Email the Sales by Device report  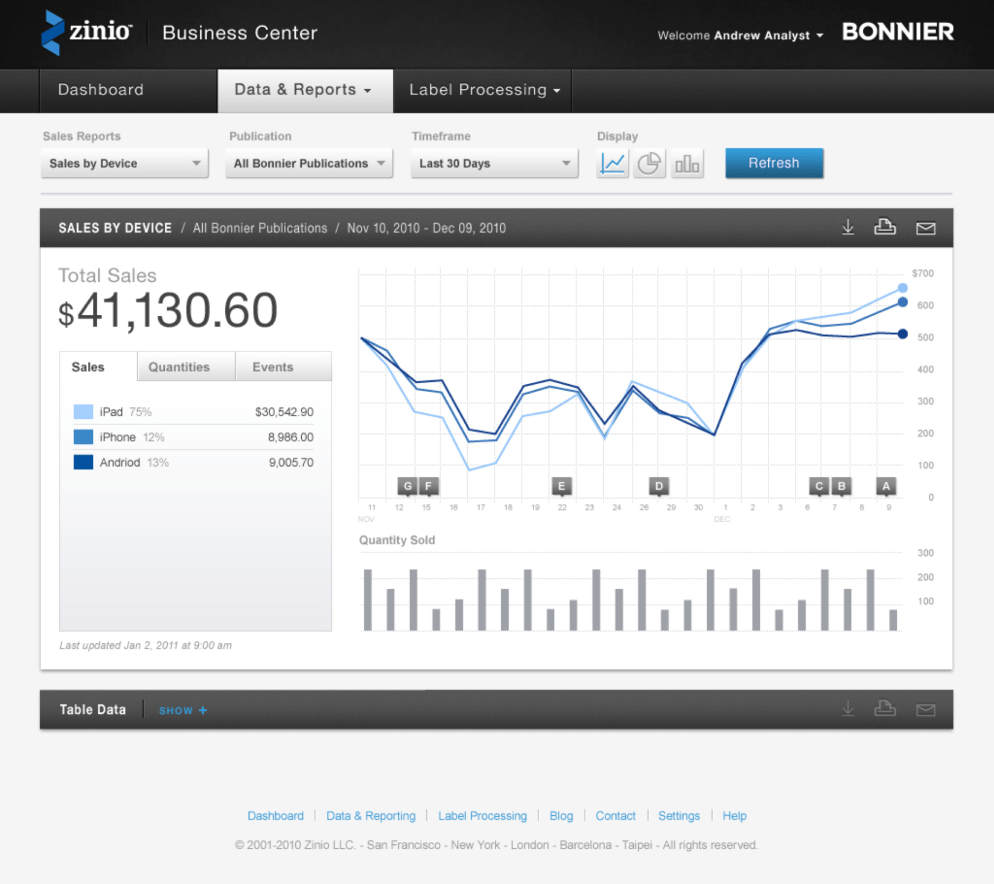(x=925, y=228)
